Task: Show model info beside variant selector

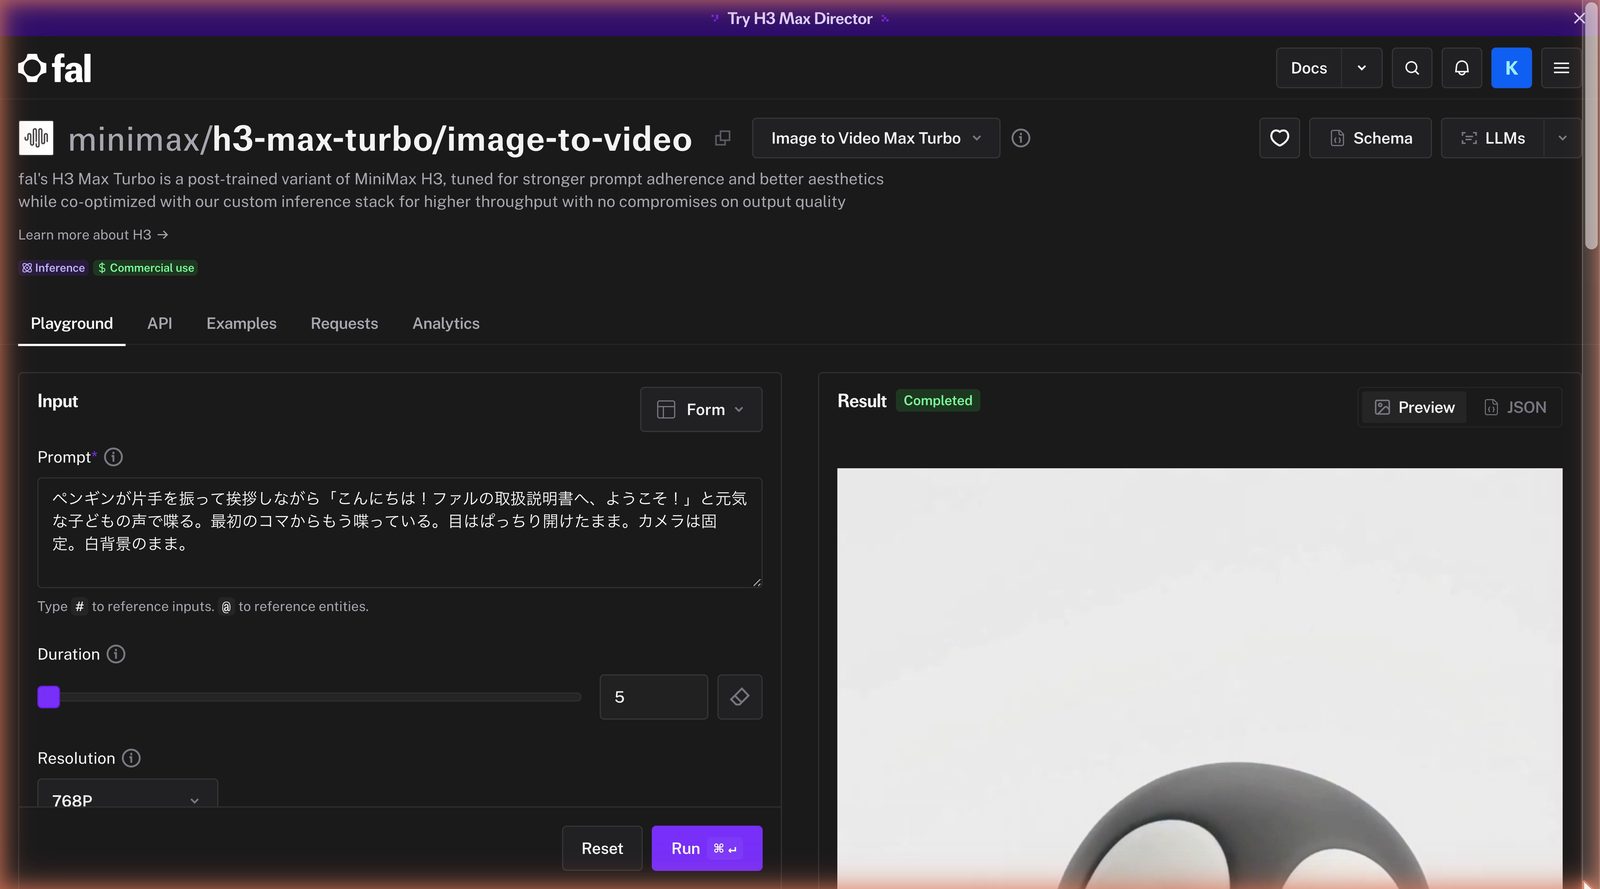Action: coord(1021,138)
